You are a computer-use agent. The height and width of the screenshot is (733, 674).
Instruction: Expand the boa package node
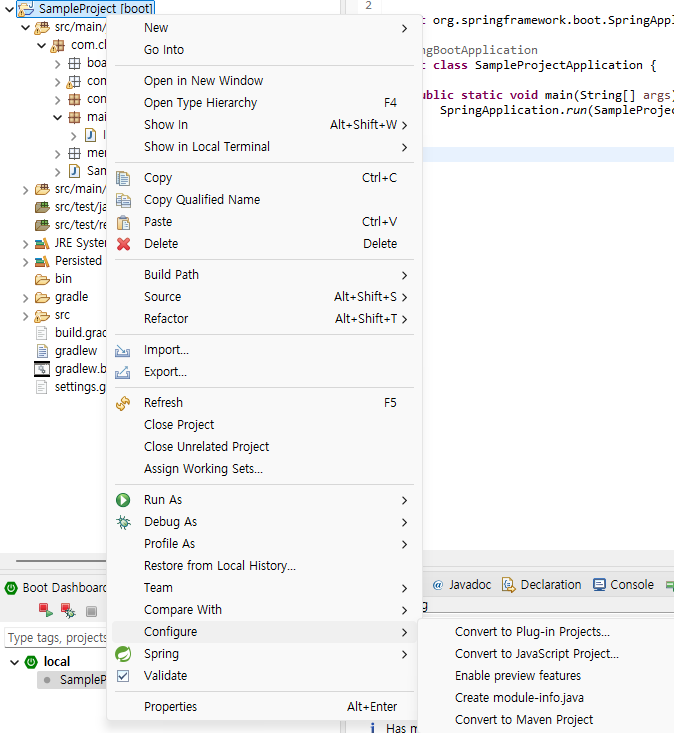[x=57, y=64]
